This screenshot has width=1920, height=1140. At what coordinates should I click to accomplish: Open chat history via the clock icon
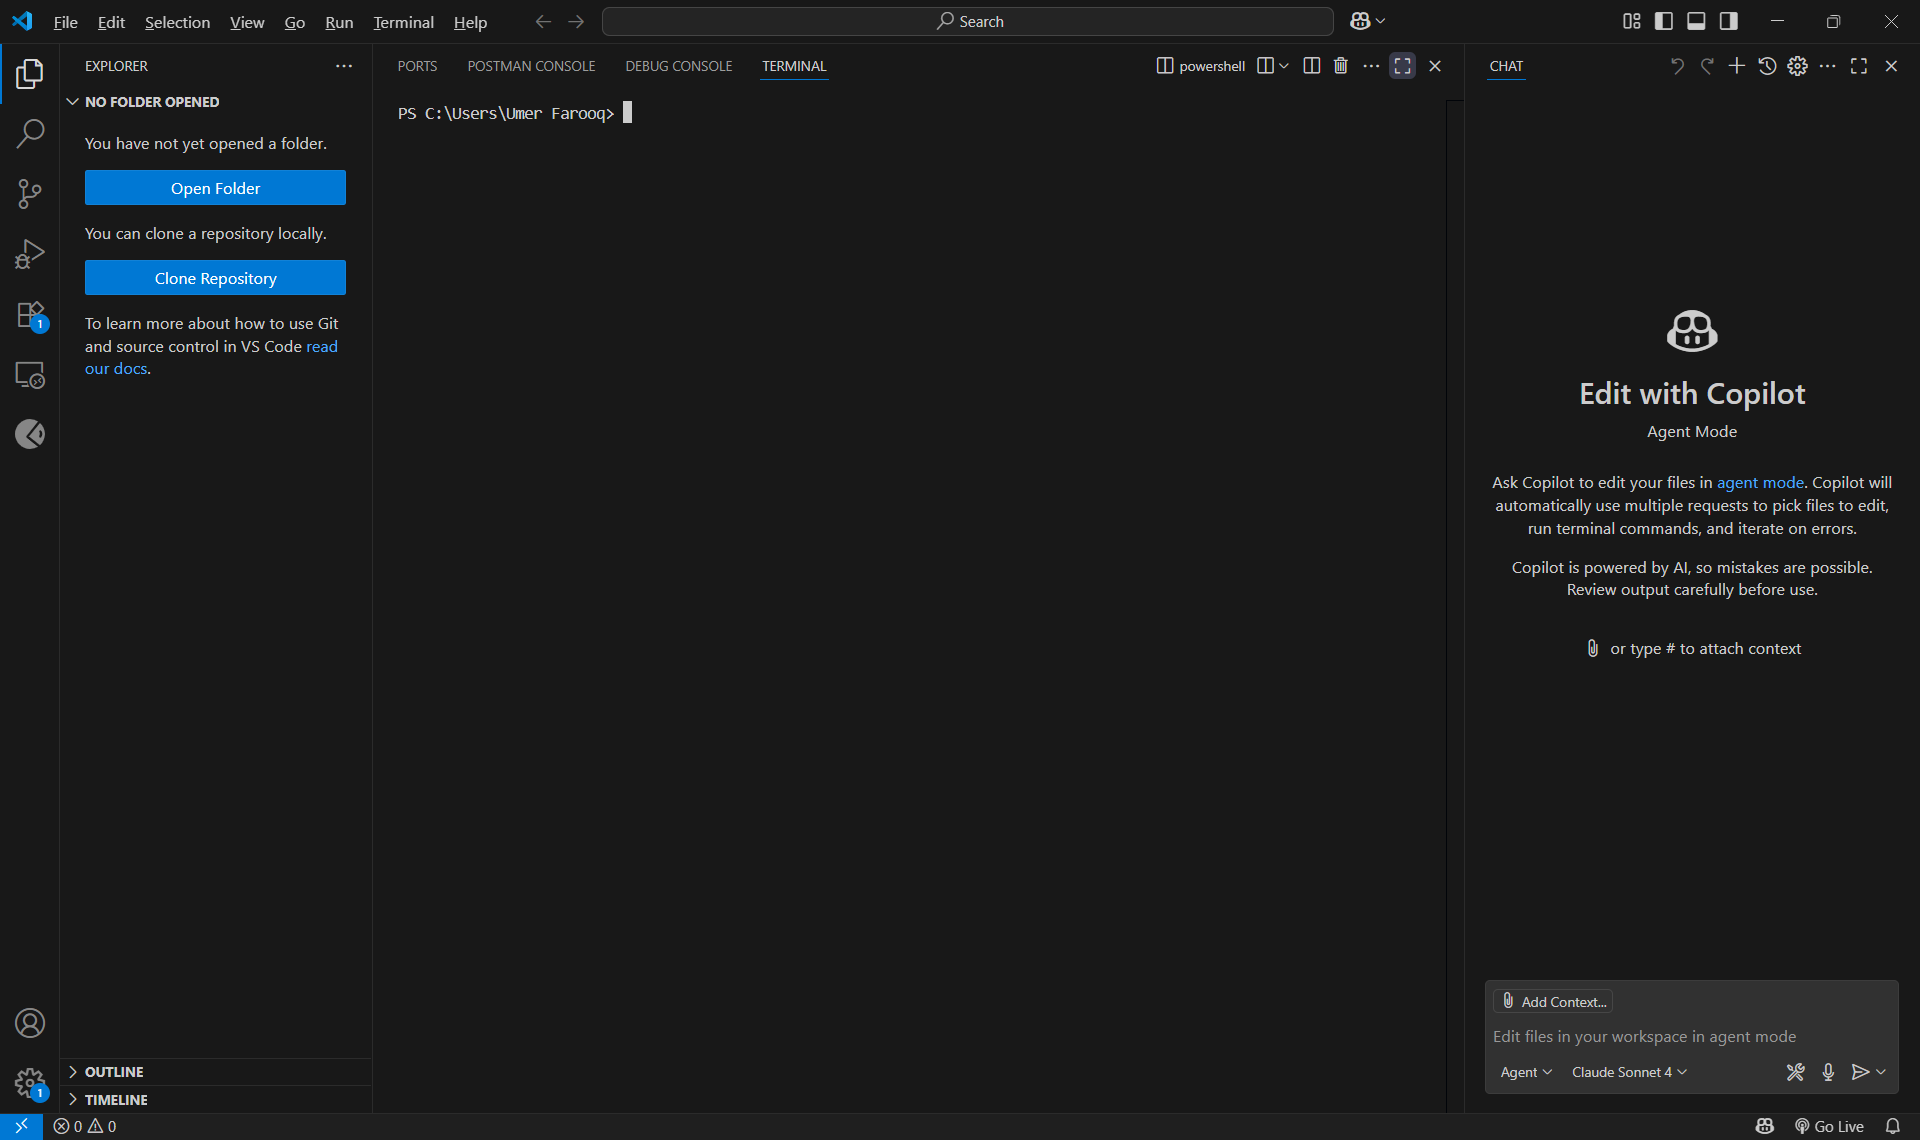pos(1767,65)
